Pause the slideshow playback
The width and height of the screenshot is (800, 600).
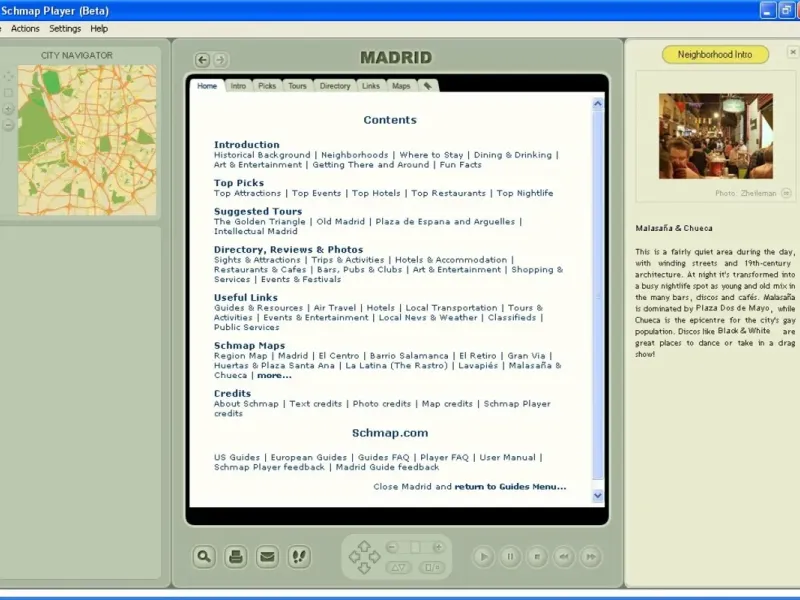(510, 556)
